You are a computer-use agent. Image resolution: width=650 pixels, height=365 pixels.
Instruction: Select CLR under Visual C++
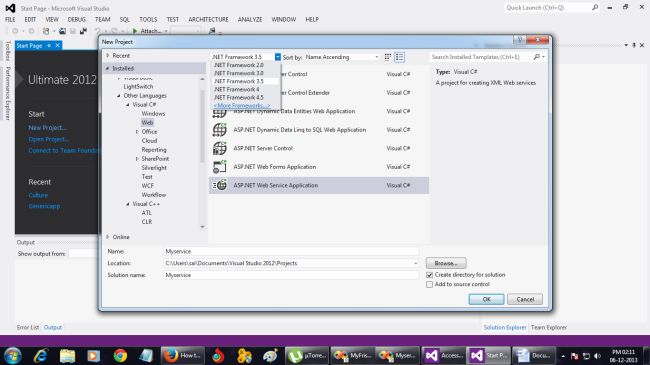(147, 222)
